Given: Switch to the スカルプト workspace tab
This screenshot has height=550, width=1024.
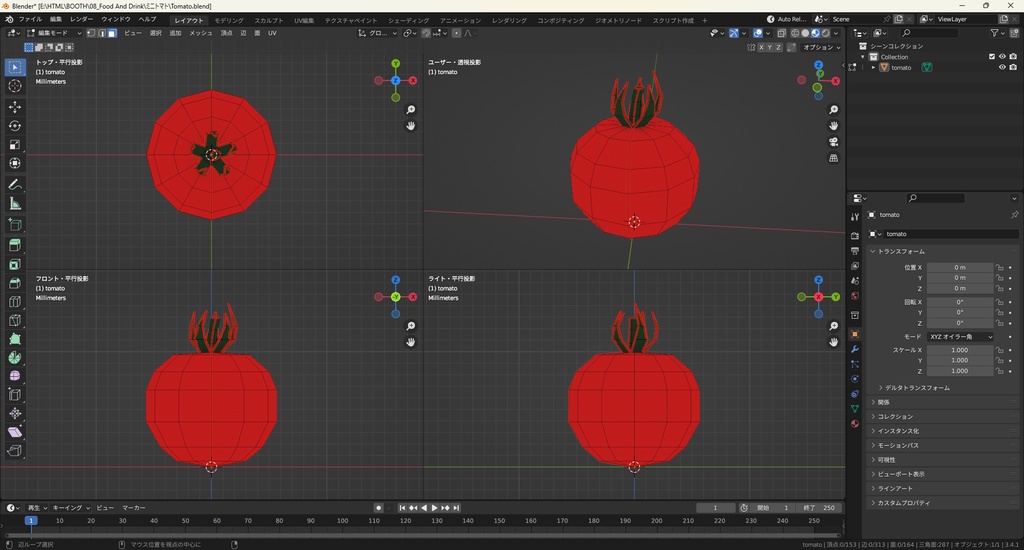Looking at the screenshot, I should coord(268,20).
